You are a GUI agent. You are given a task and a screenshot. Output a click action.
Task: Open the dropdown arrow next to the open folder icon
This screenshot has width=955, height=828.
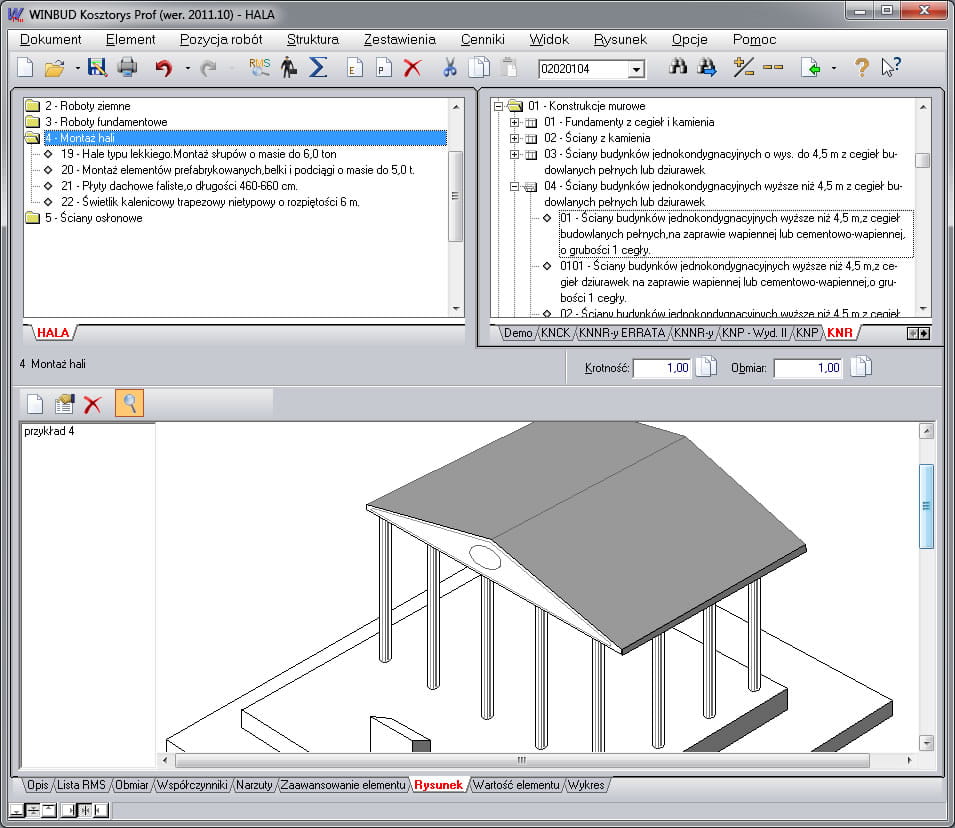point(76,68)
